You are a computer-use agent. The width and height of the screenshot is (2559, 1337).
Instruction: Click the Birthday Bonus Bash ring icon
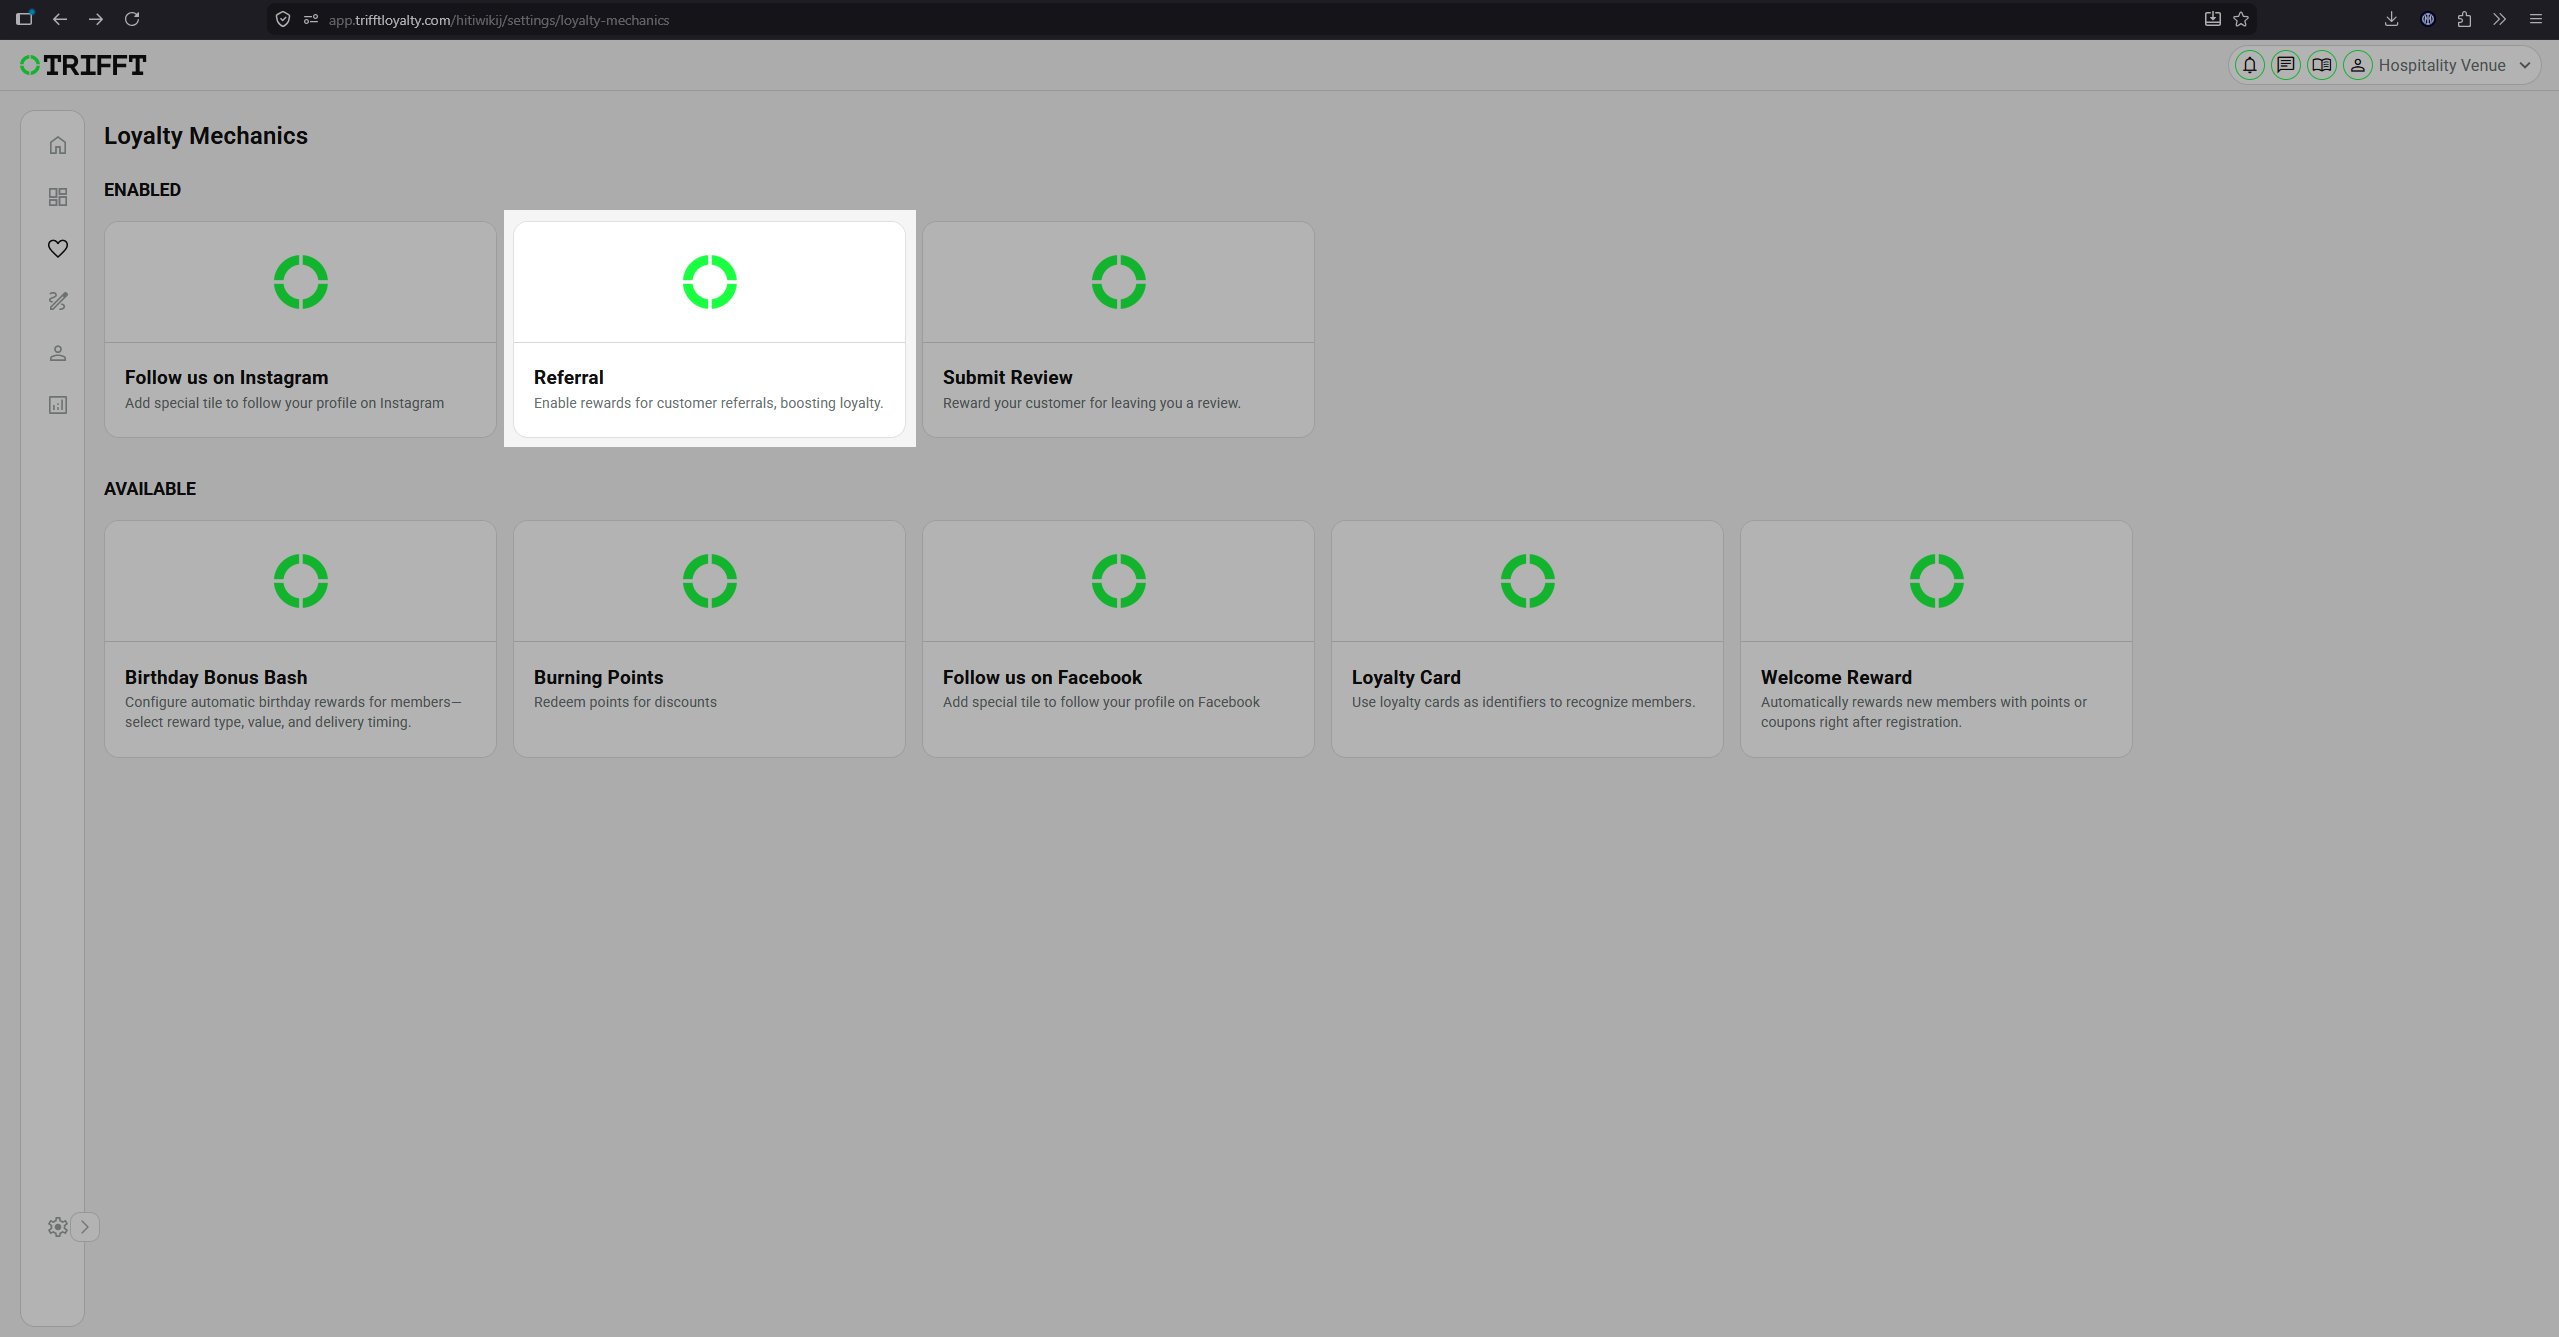pyautogui.click(x=301, y=581)
